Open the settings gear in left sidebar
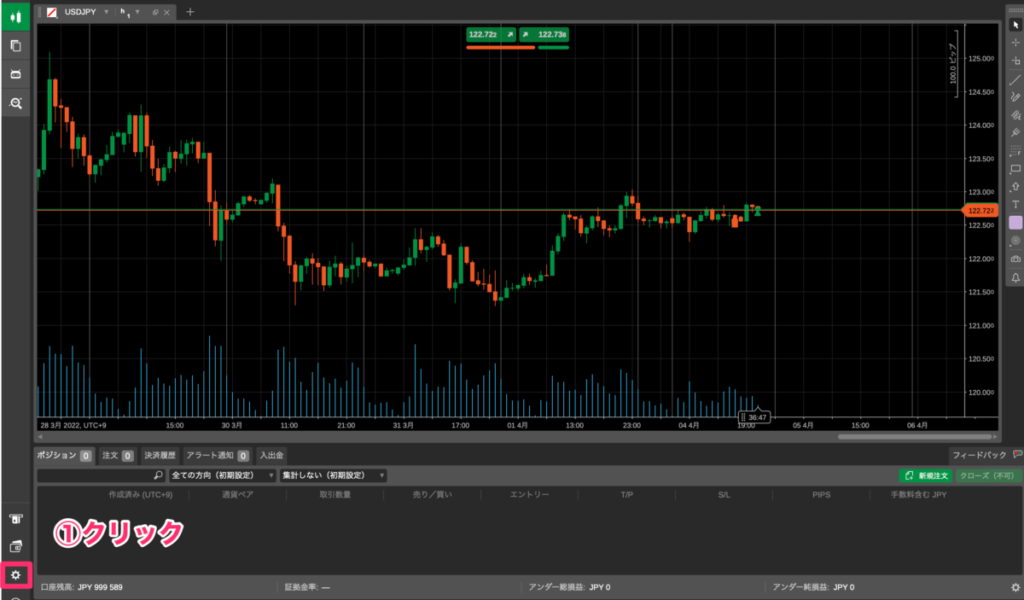The height and width of the screenshot is (600, 1024). click(x=16, y=575)
